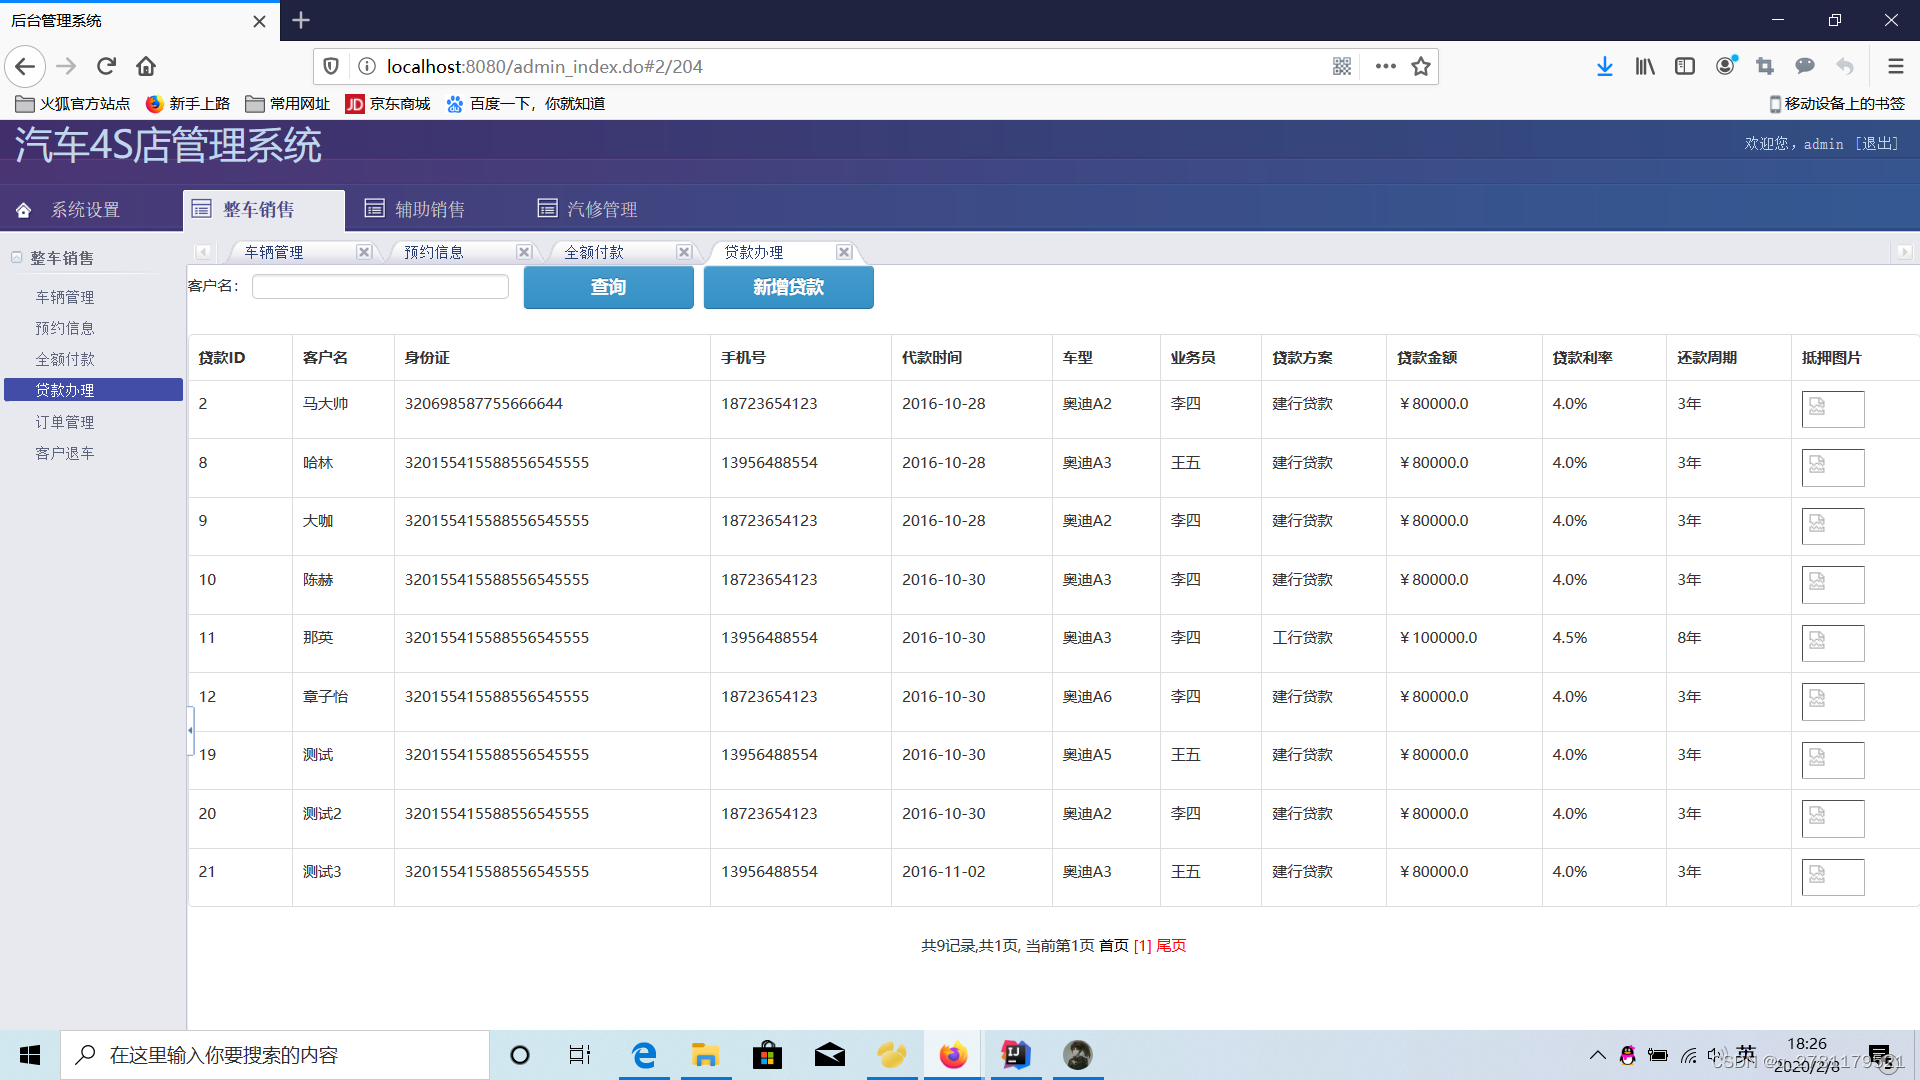Launch Microsoft Edge from taskbar
Image resolution: width=1920 pixels, height=1080 pixels.
644,1055
